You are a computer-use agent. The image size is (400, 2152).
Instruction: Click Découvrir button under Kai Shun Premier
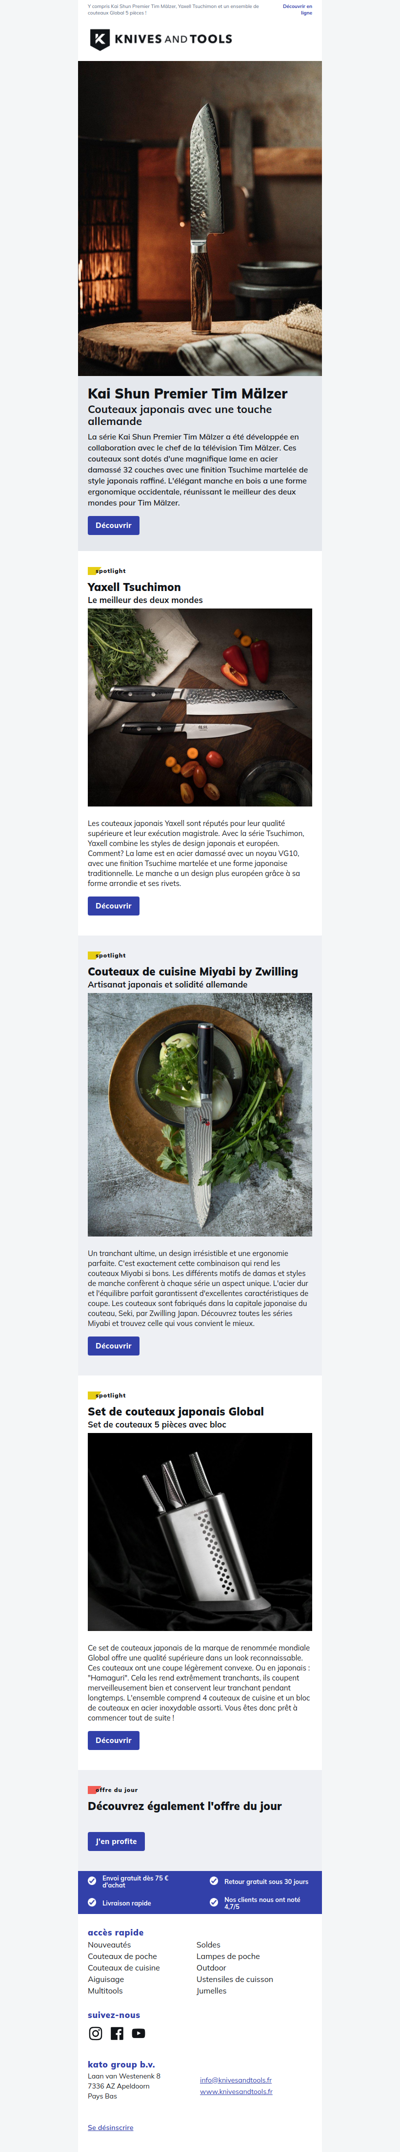113,525
